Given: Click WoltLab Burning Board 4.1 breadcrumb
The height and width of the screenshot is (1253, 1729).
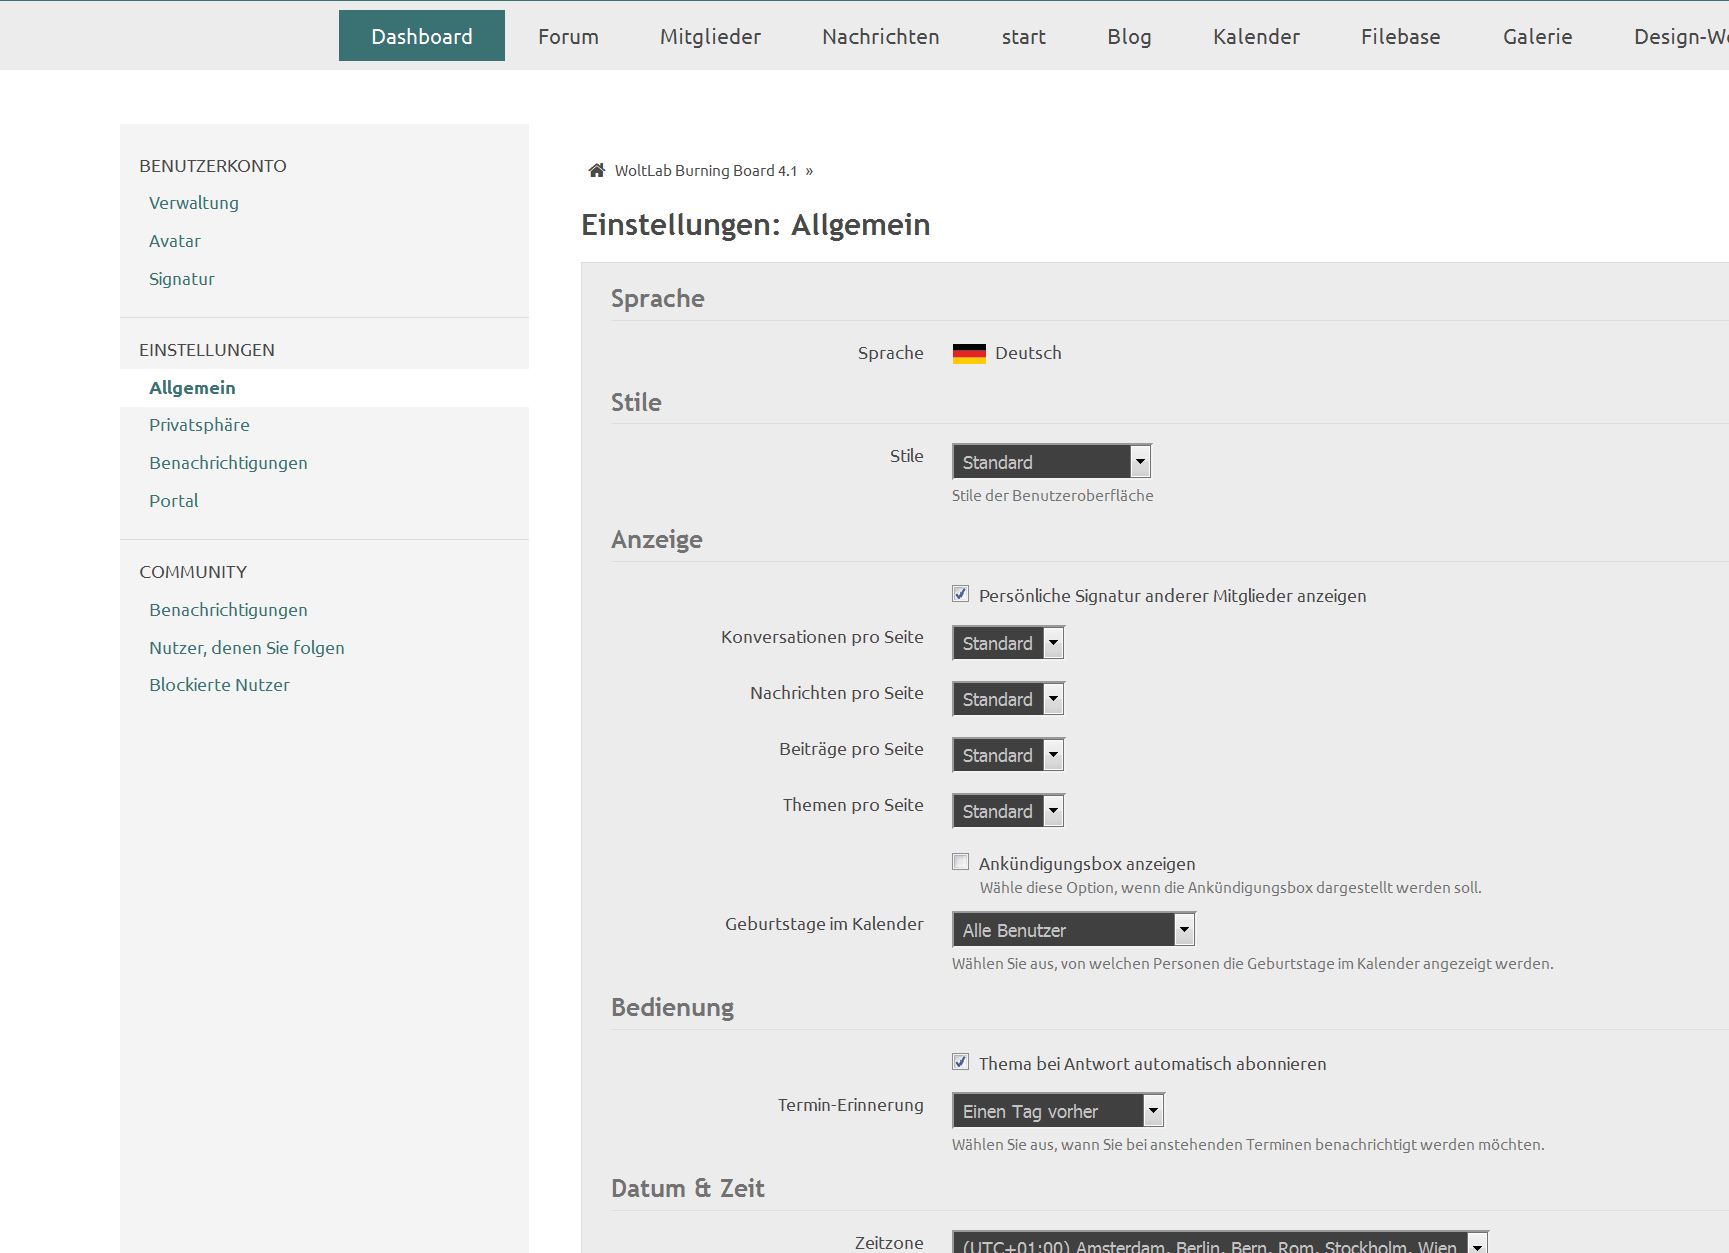Looking at the screenshot, I should 706,171.
